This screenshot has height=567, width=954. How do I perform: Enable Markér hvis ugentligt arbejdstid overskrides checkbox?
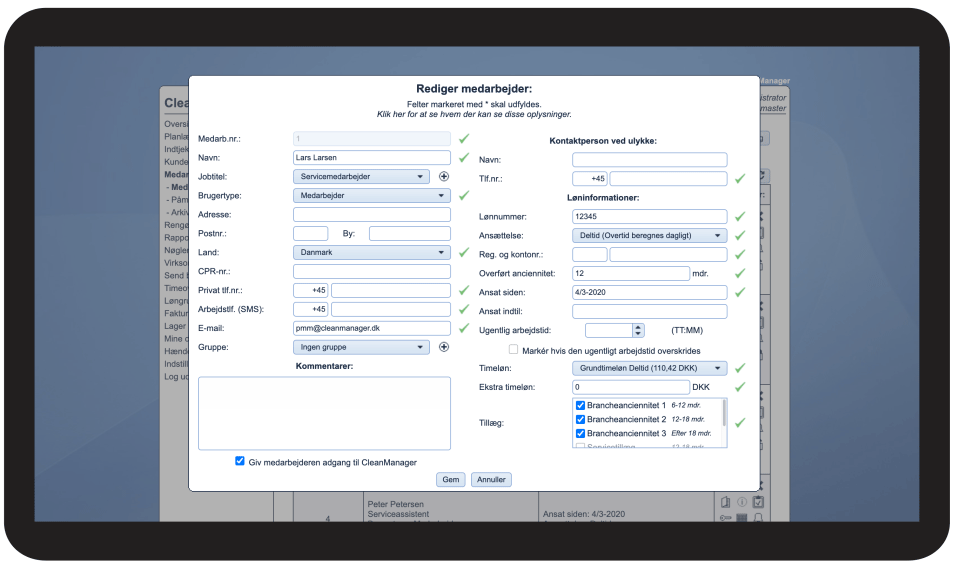tap(513, 350)
